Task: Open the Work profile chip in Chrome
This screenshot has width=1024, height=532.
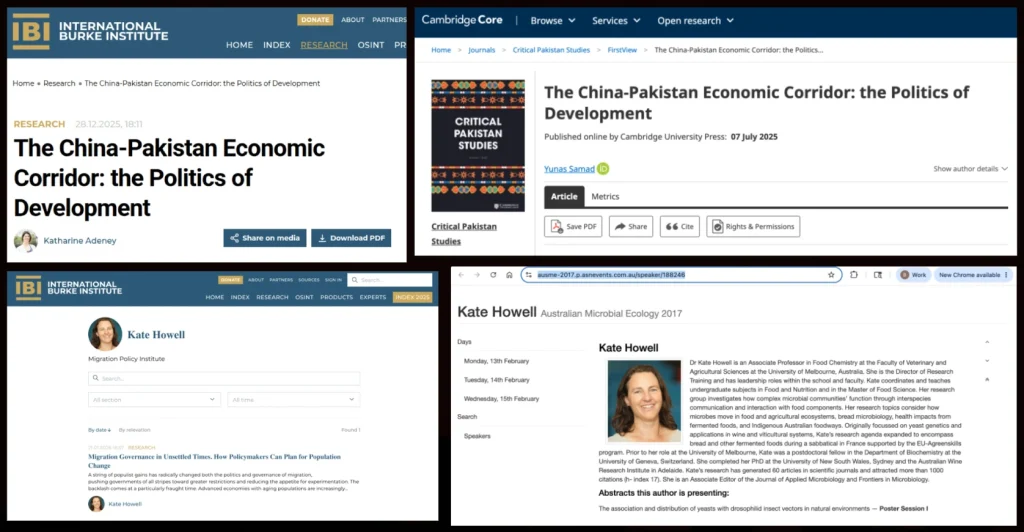Action: click(x=913, y=275)
